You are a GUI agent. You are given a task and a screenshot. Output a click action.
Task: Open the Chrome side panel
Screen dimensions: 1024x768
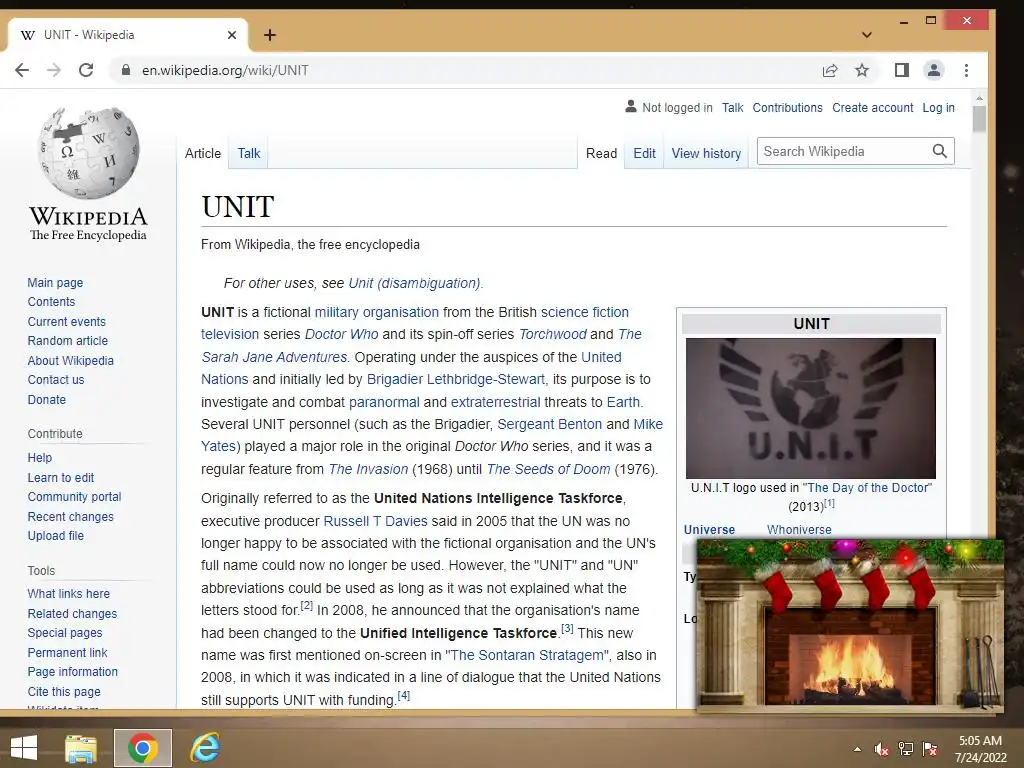902,71
